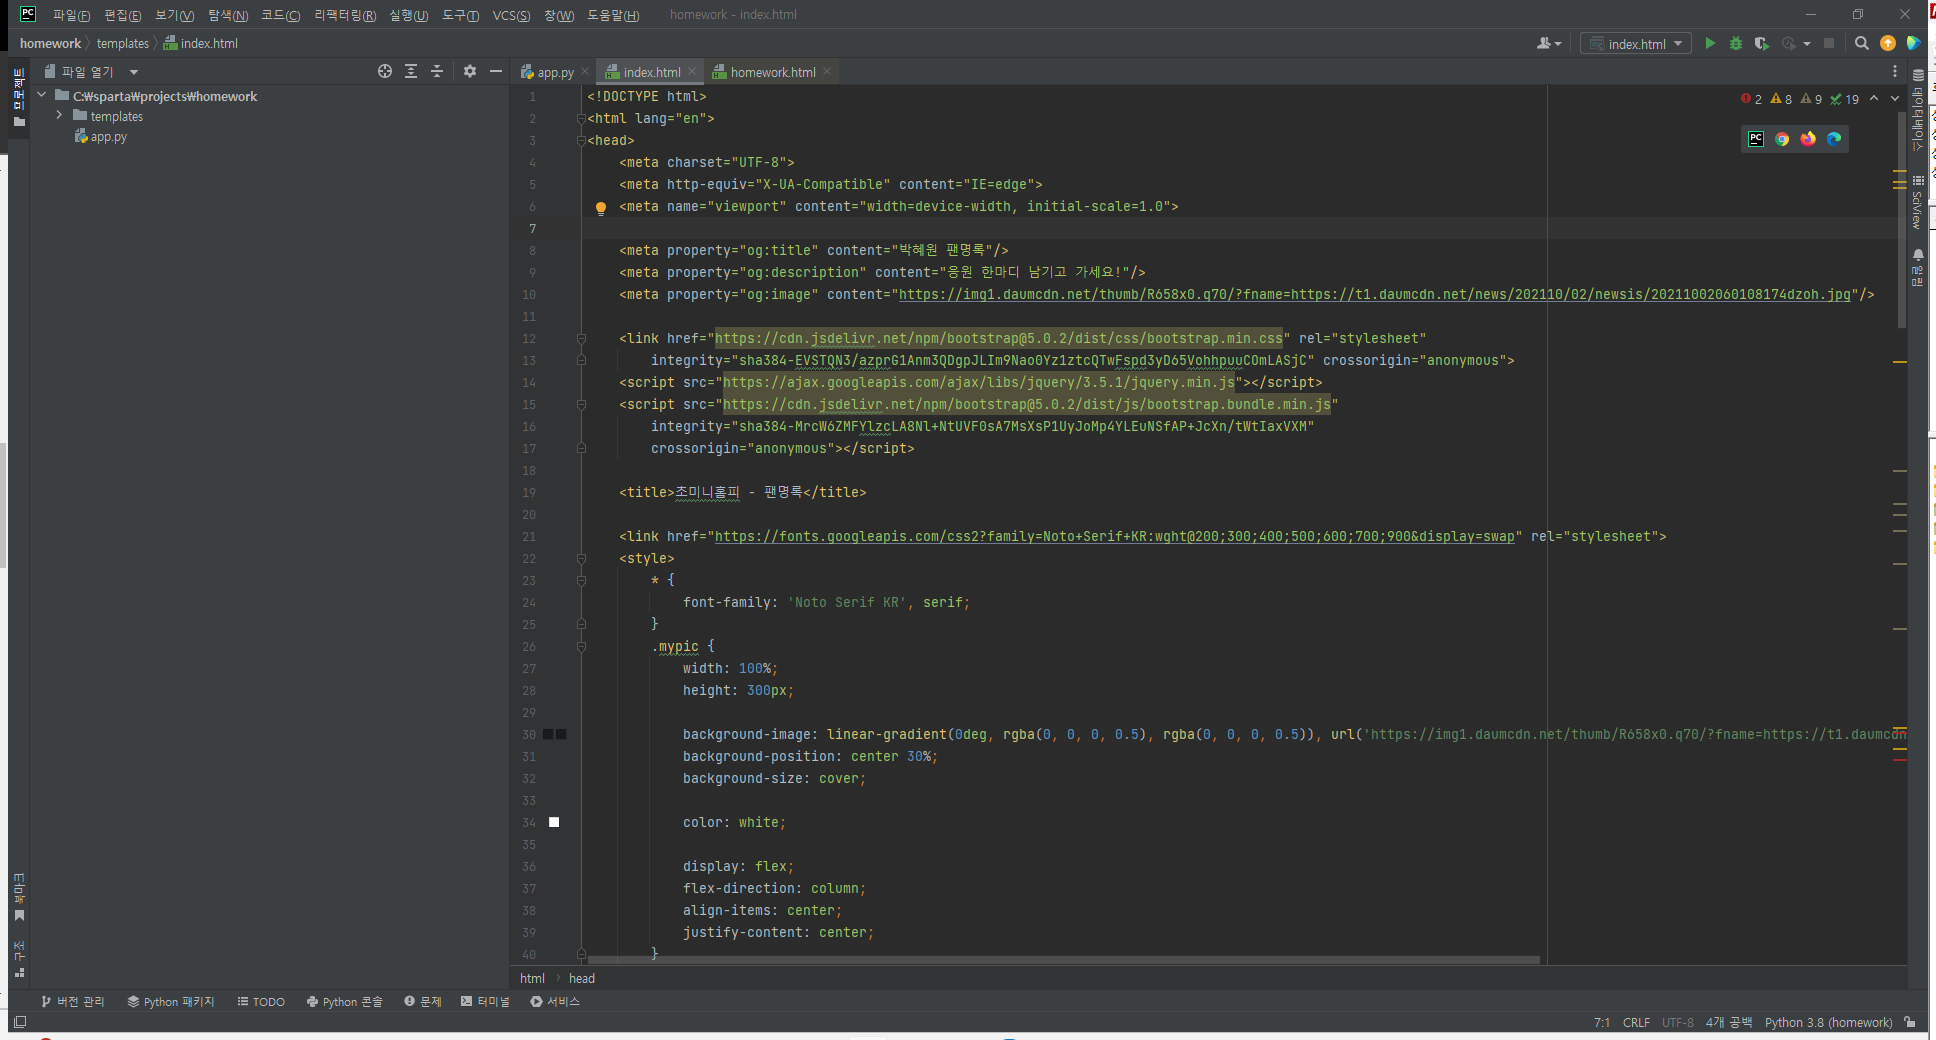Collapse all items in project panel
Viewport: 1936px width, 1040px height.
click(x=437, y=71)
